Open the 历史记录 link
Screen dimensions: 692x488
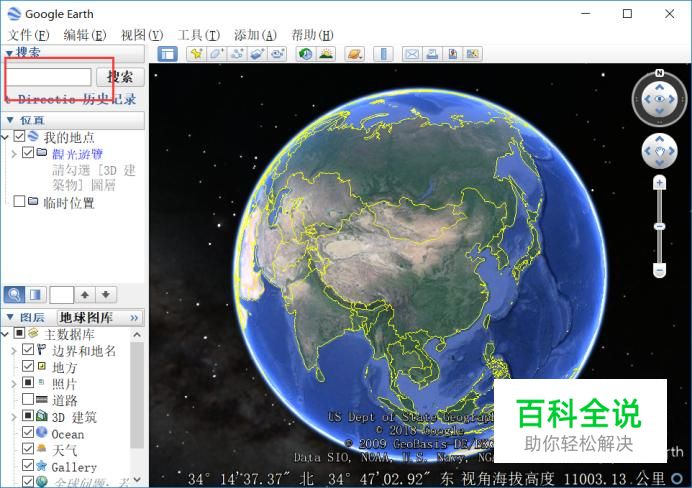pos(109,99)
